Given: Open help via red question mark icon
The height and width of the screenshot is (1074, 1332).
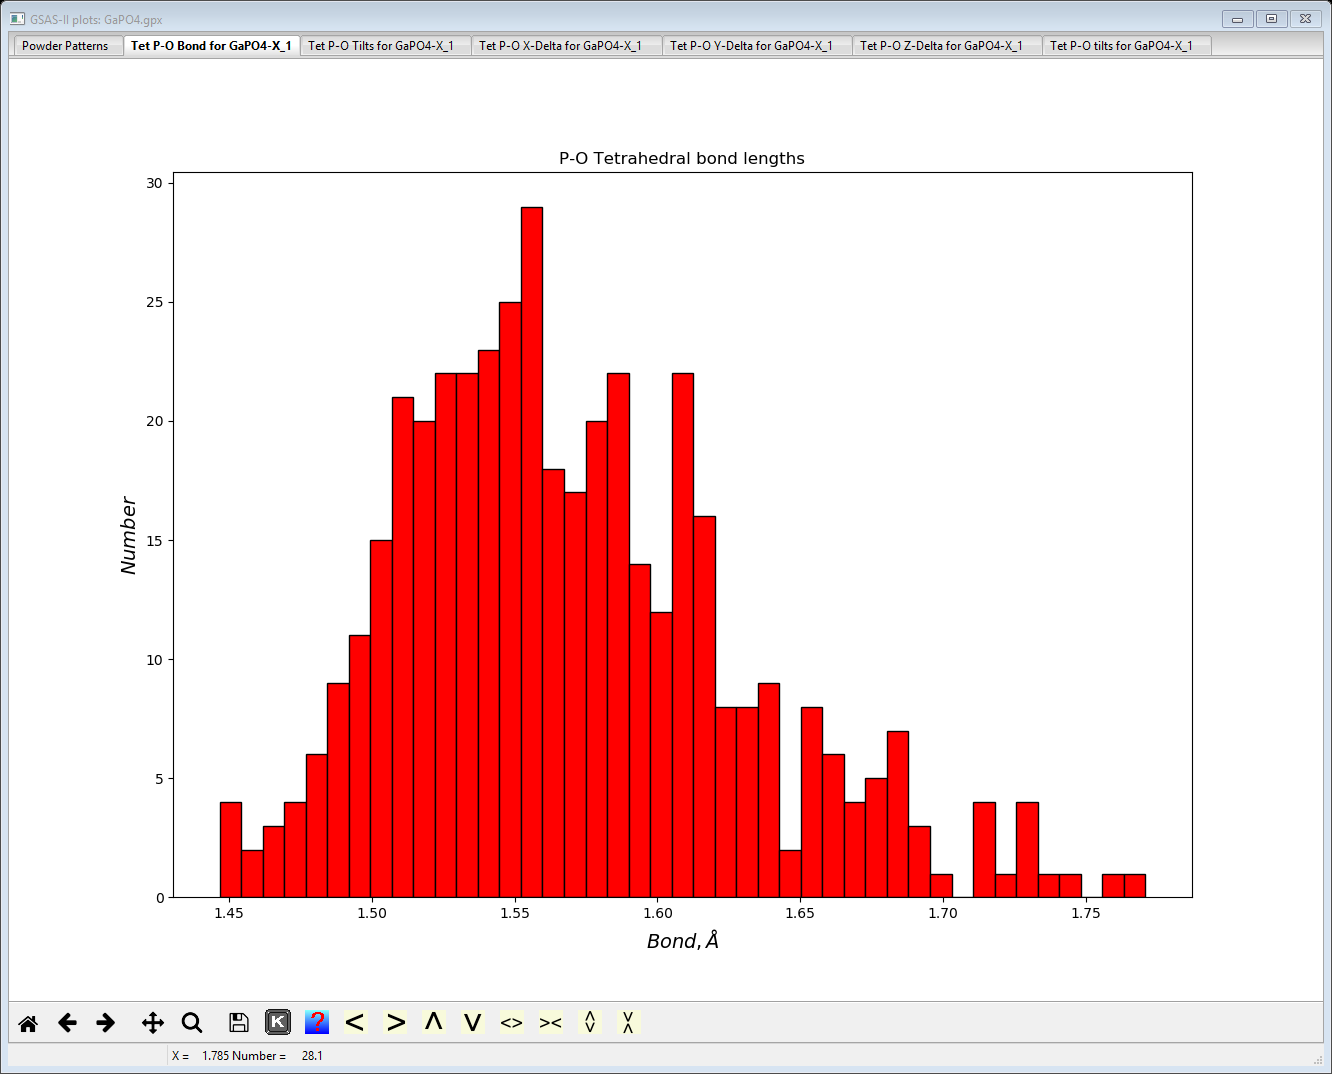Looking at the screenshot, I should coord(317,1022).
